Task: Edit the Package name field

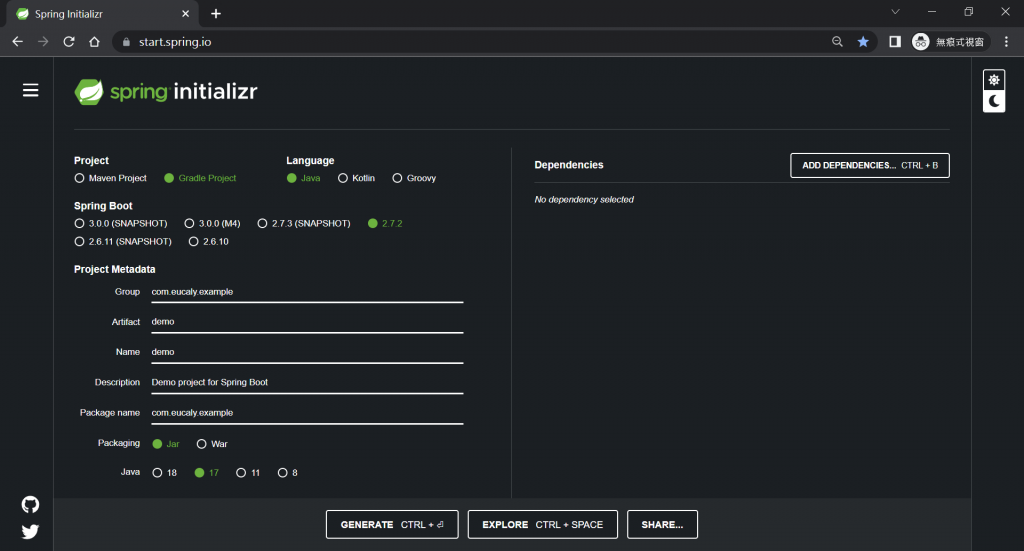Action: coord(307,413)
